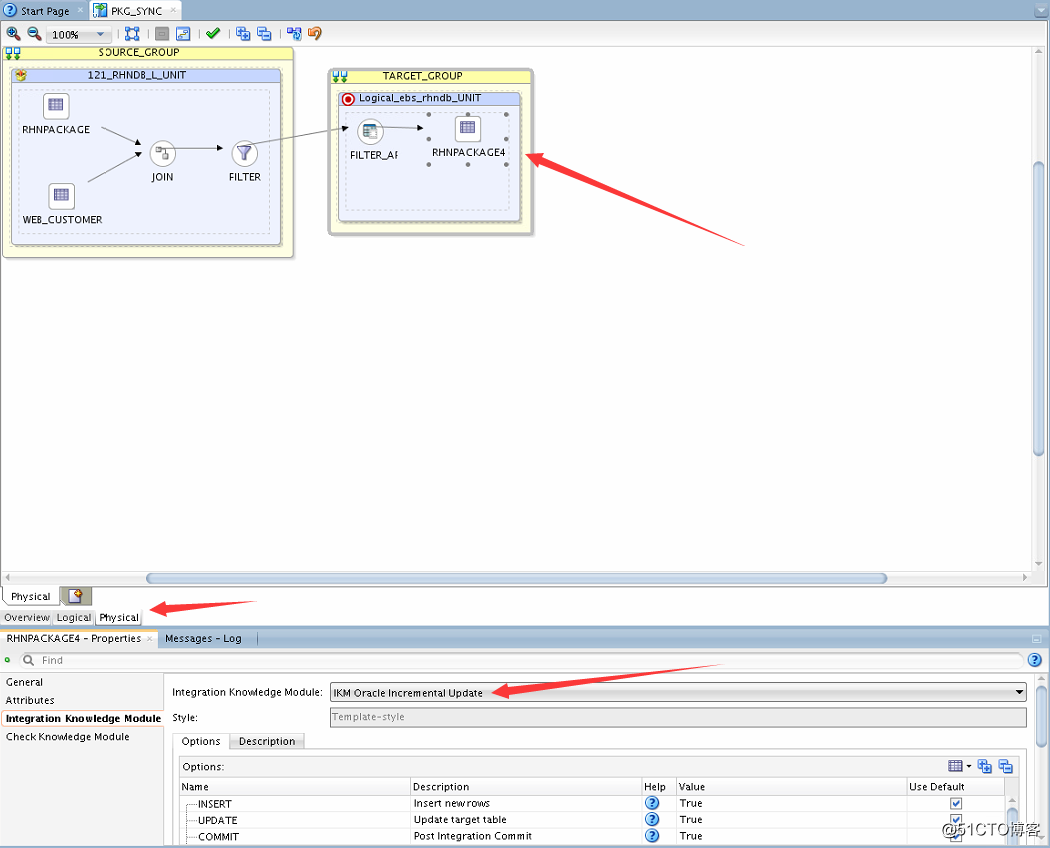Click the grey square layout toolbar icon
1050x848 pixels.
[x=162, y=33]
